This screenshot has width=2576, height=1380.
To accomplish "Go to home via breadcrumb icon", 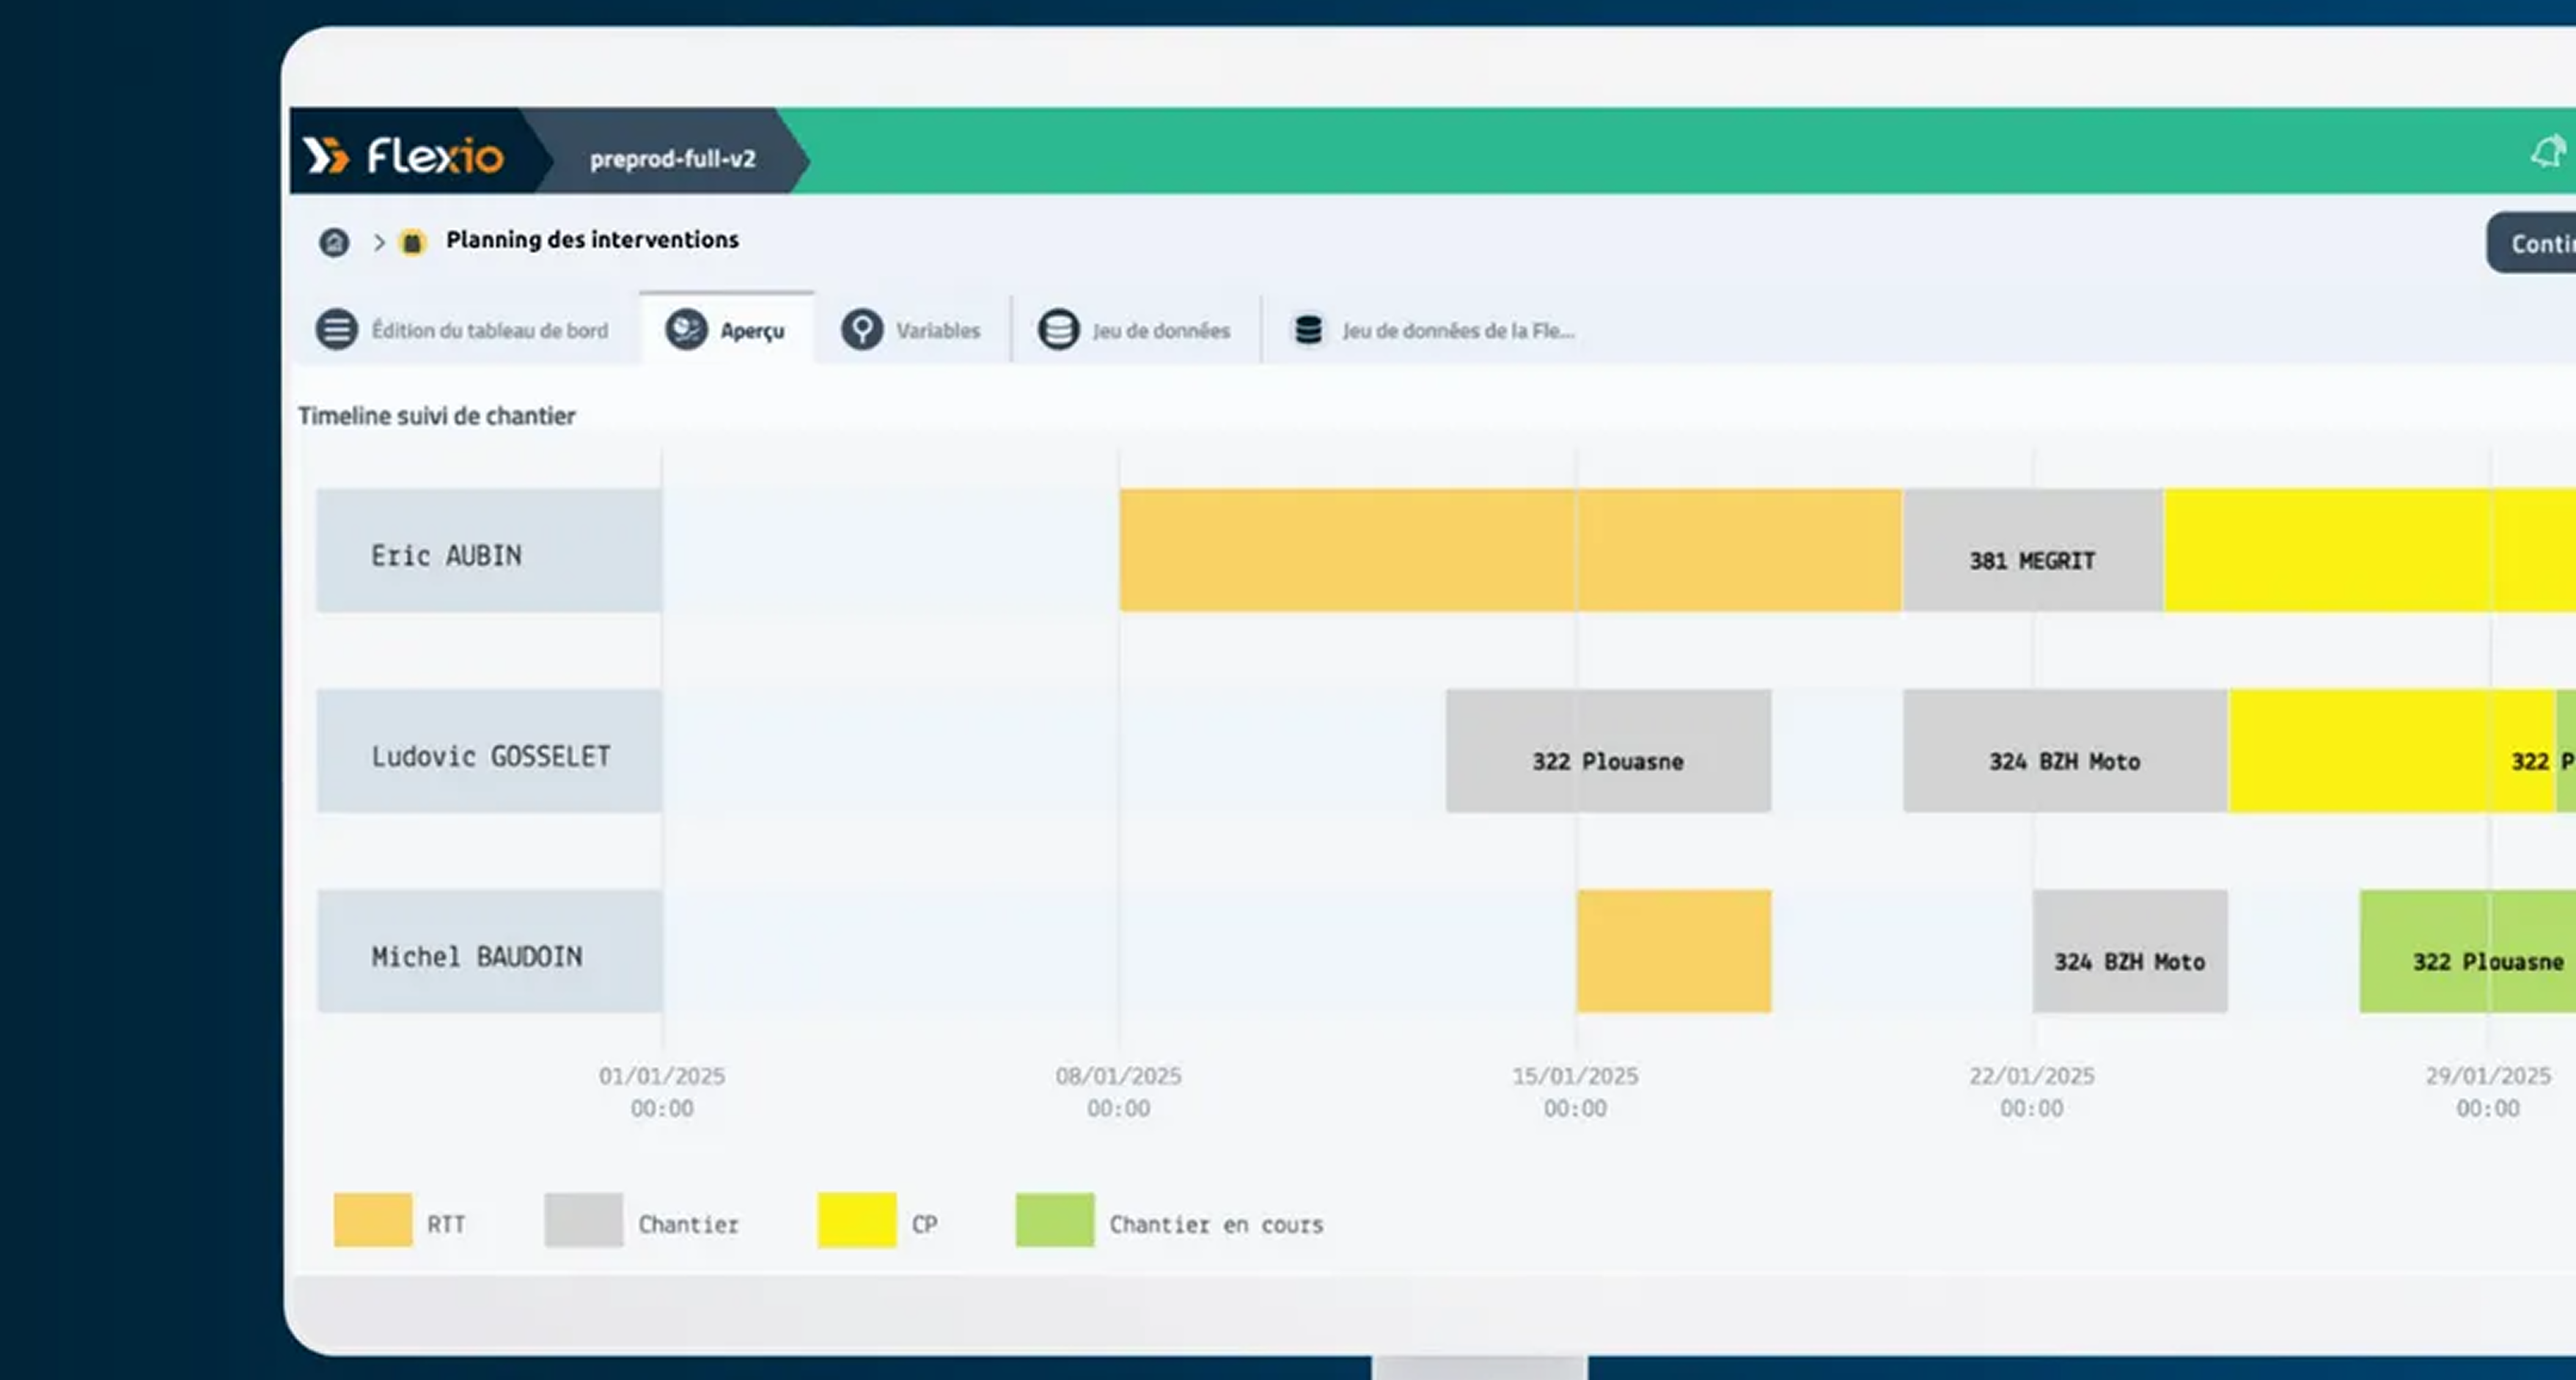I will (334, 242).
